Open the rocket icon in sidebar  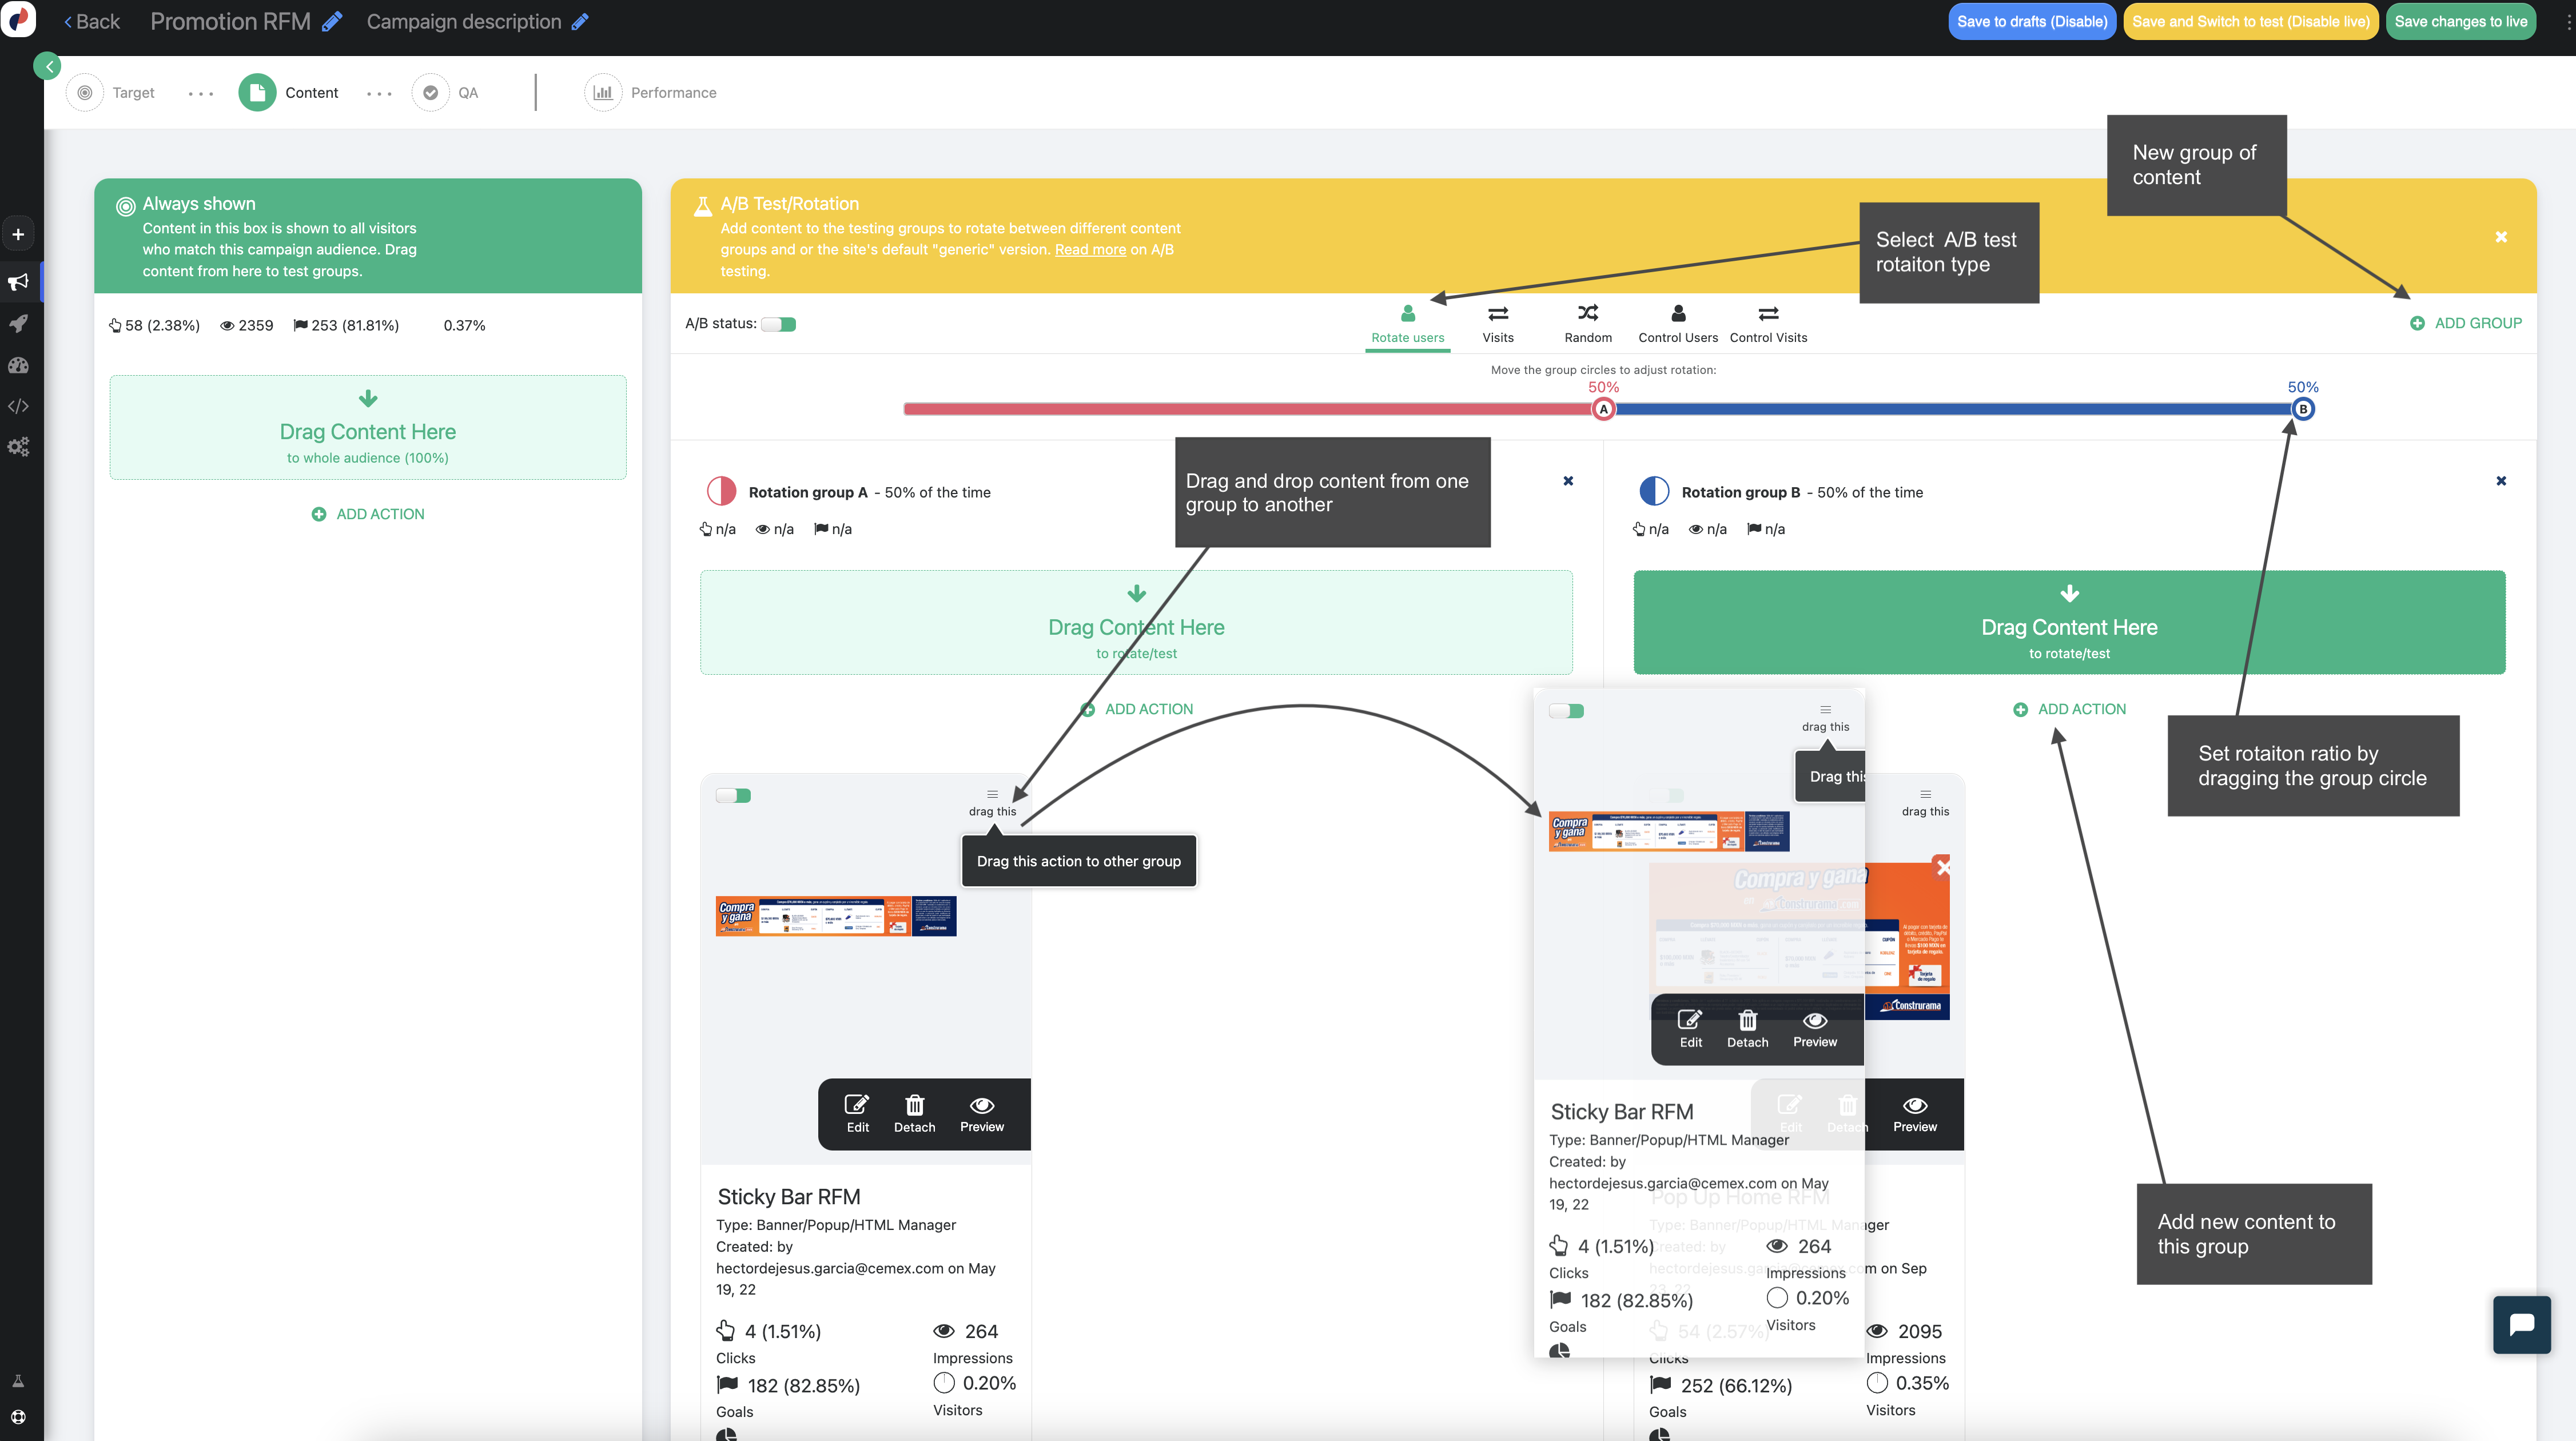18,323
